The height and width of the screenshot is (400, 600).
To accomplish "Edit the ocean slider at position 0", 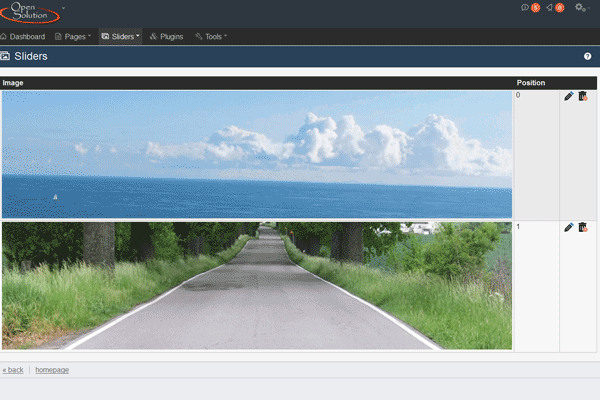I will (x=569, y=96).
